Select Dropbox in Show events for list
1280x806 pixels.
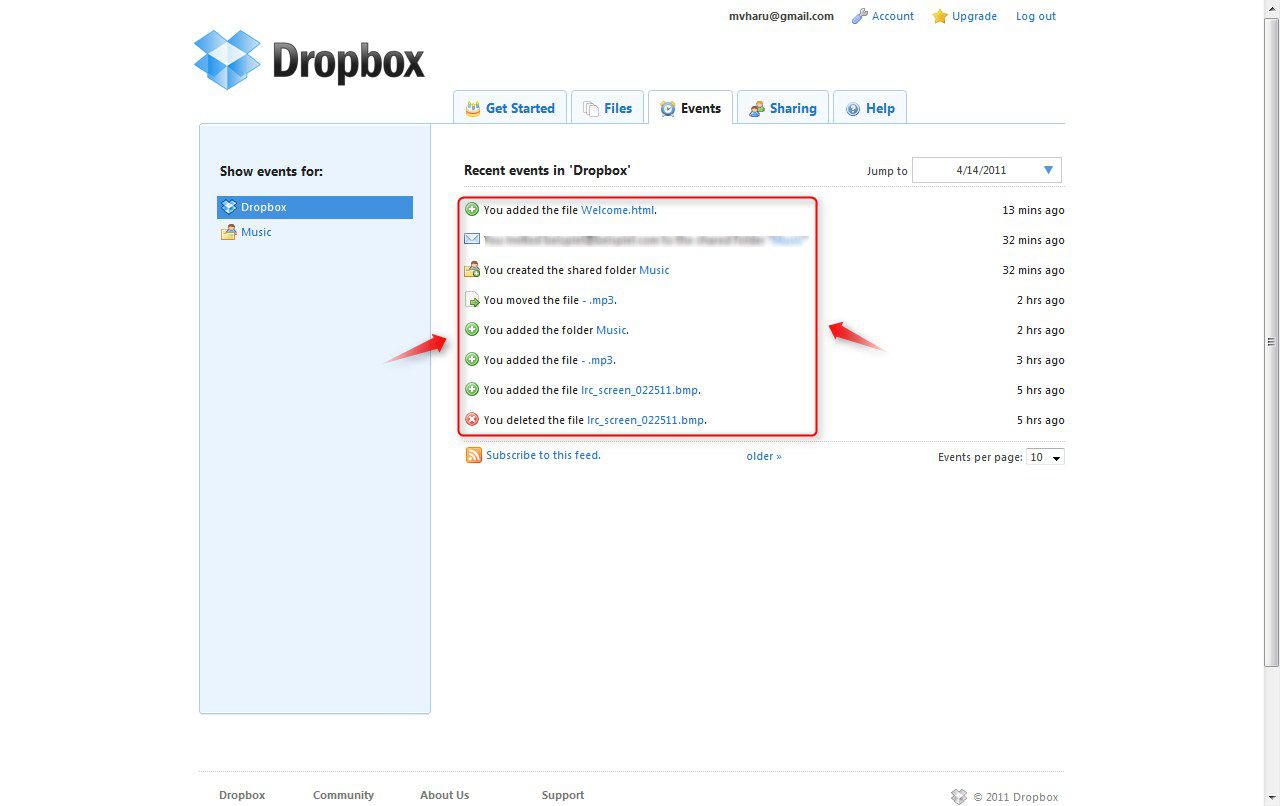point(315,207)
